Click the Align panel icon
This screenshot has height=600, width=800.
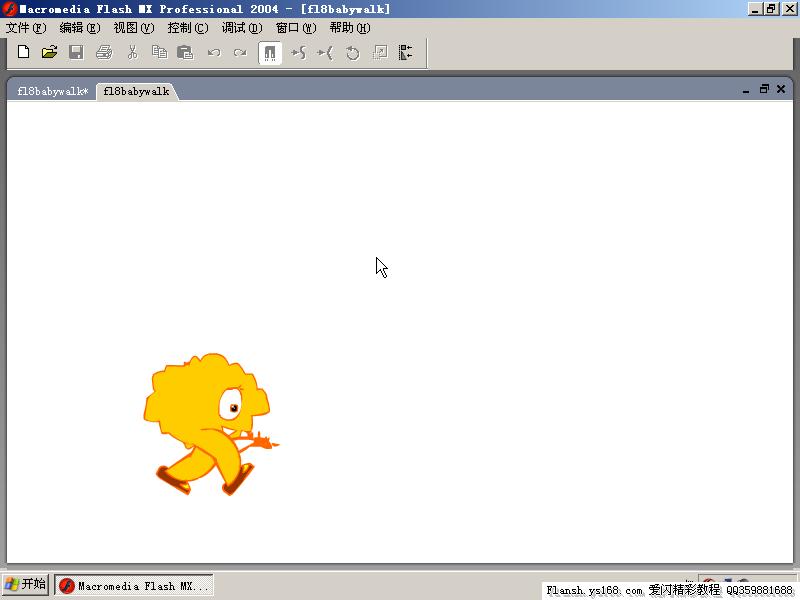406,53
